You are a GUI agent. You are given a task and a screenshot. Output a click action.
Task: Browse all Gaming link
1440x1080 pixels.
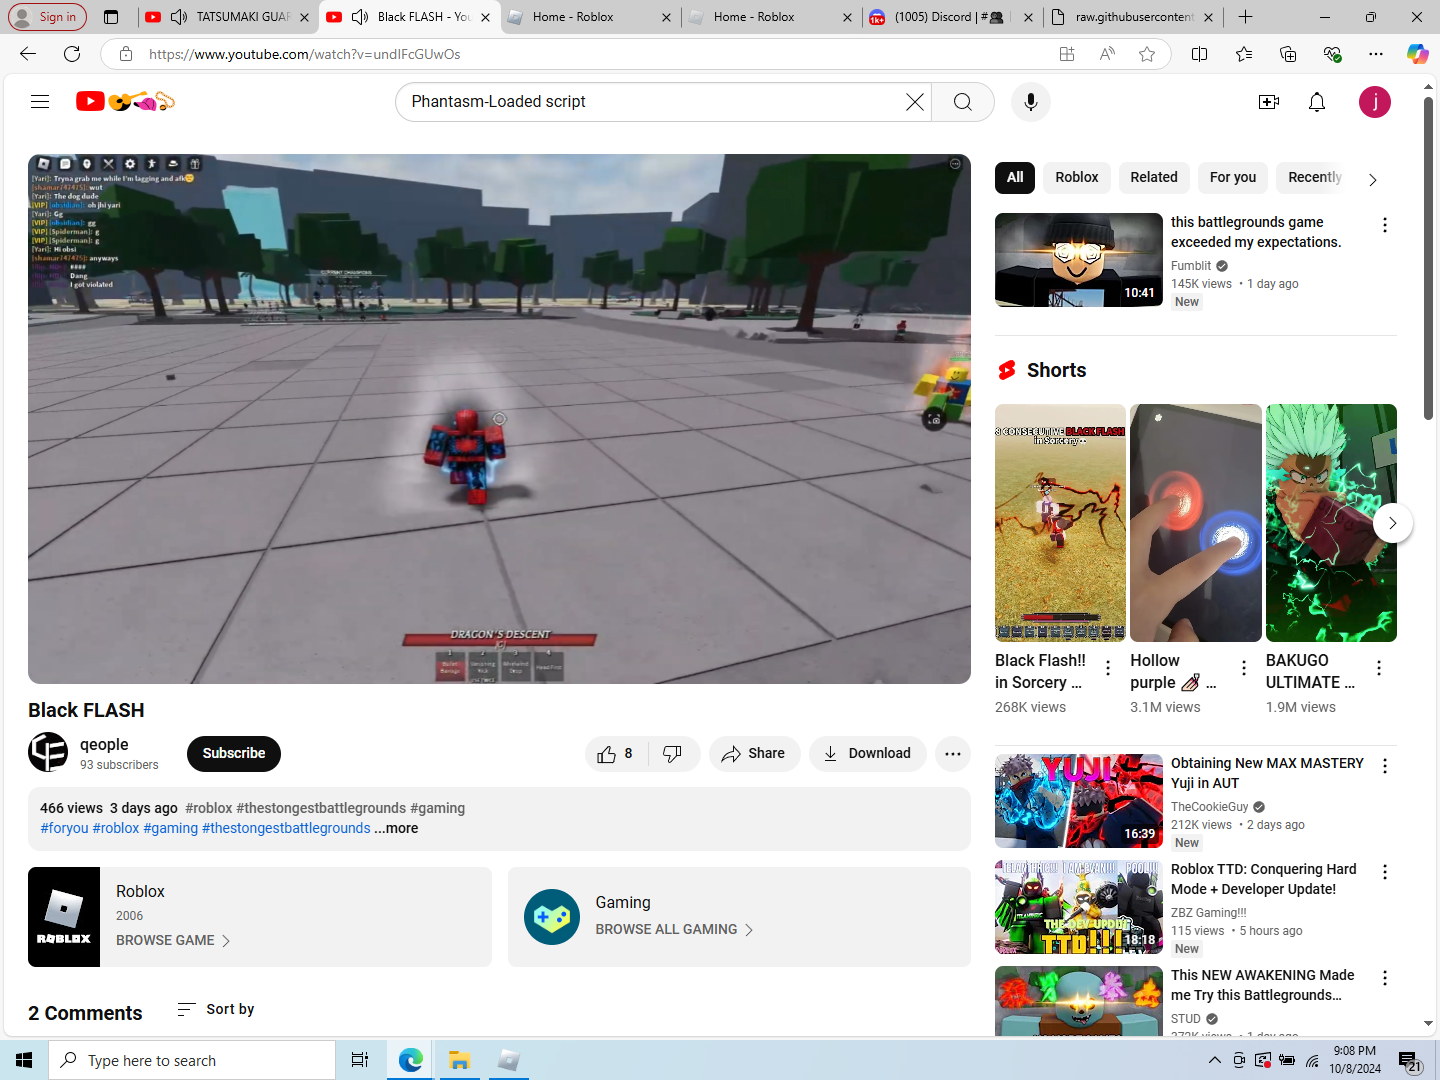click(x=675, y=930)
